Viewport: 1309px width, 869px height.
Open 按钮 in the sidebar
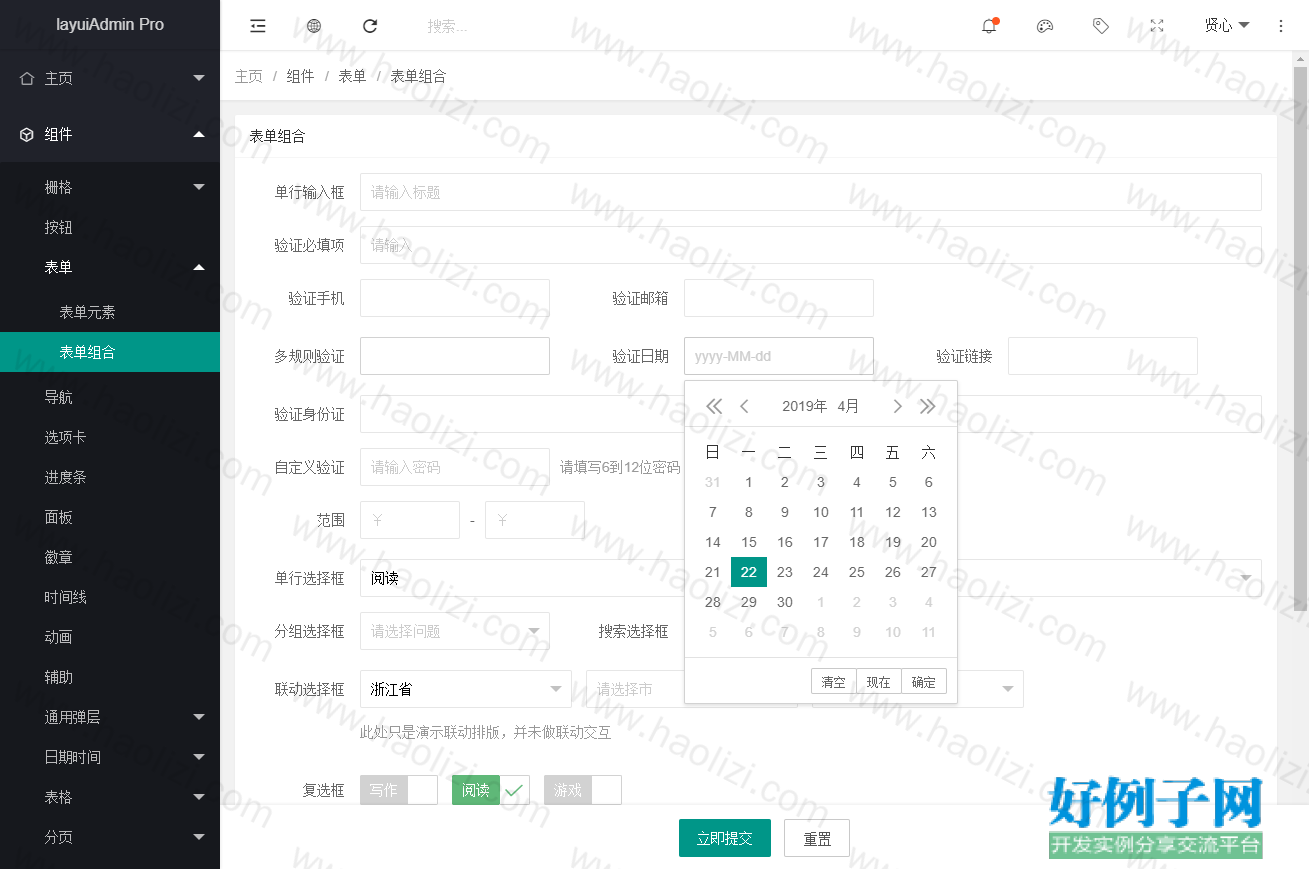coord(110,227)
